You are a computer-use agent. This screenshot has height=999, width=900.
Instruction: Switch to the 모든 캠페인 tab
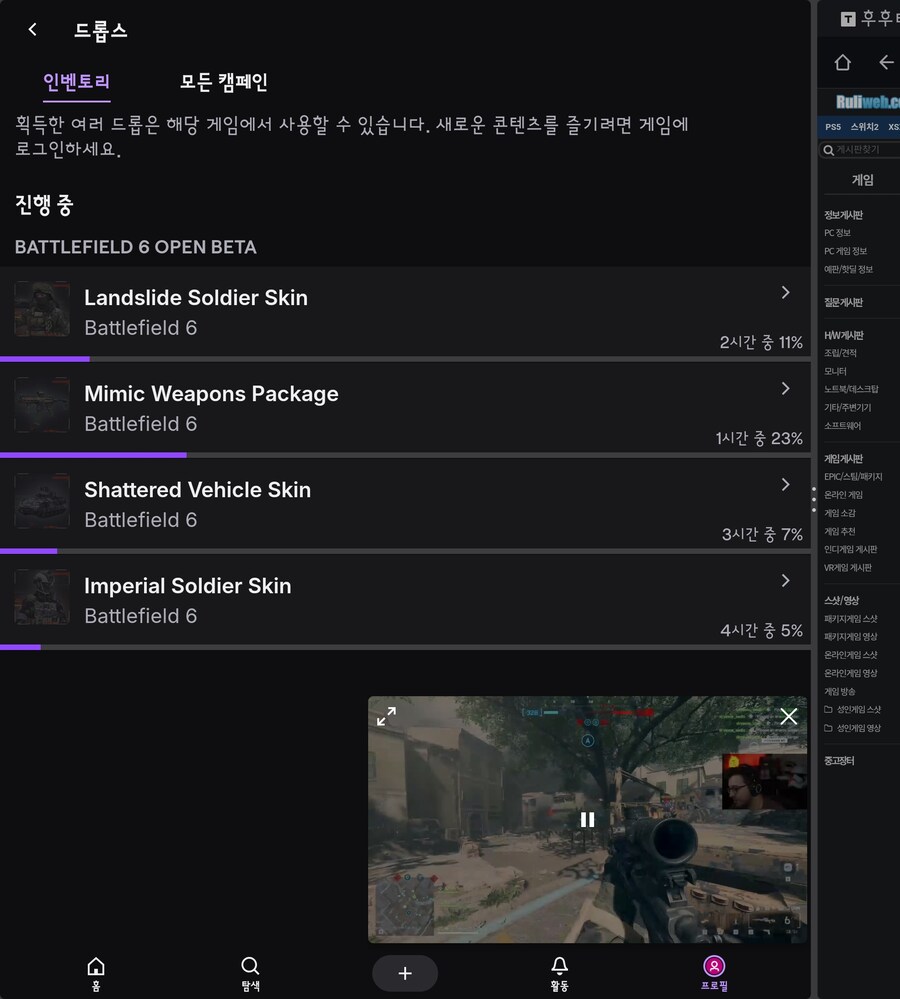(x=224, y=82)
